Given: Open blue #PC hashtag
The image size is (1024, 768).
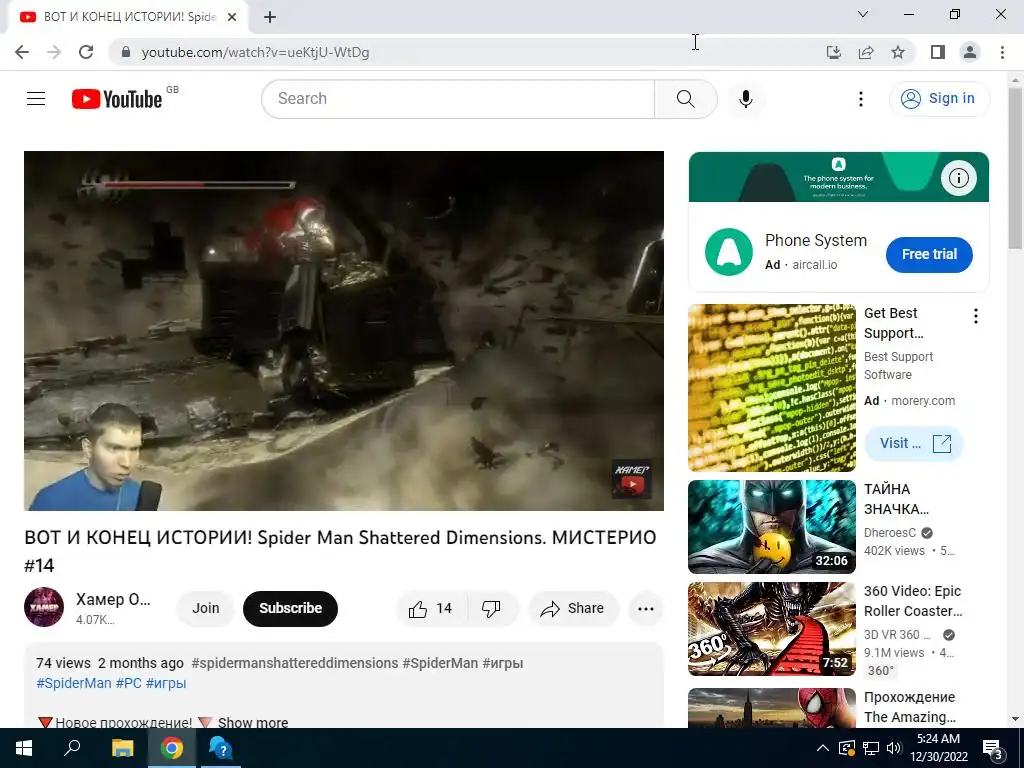Looking at the screenshot, I should pyautogui.click(x=129, y=683).
